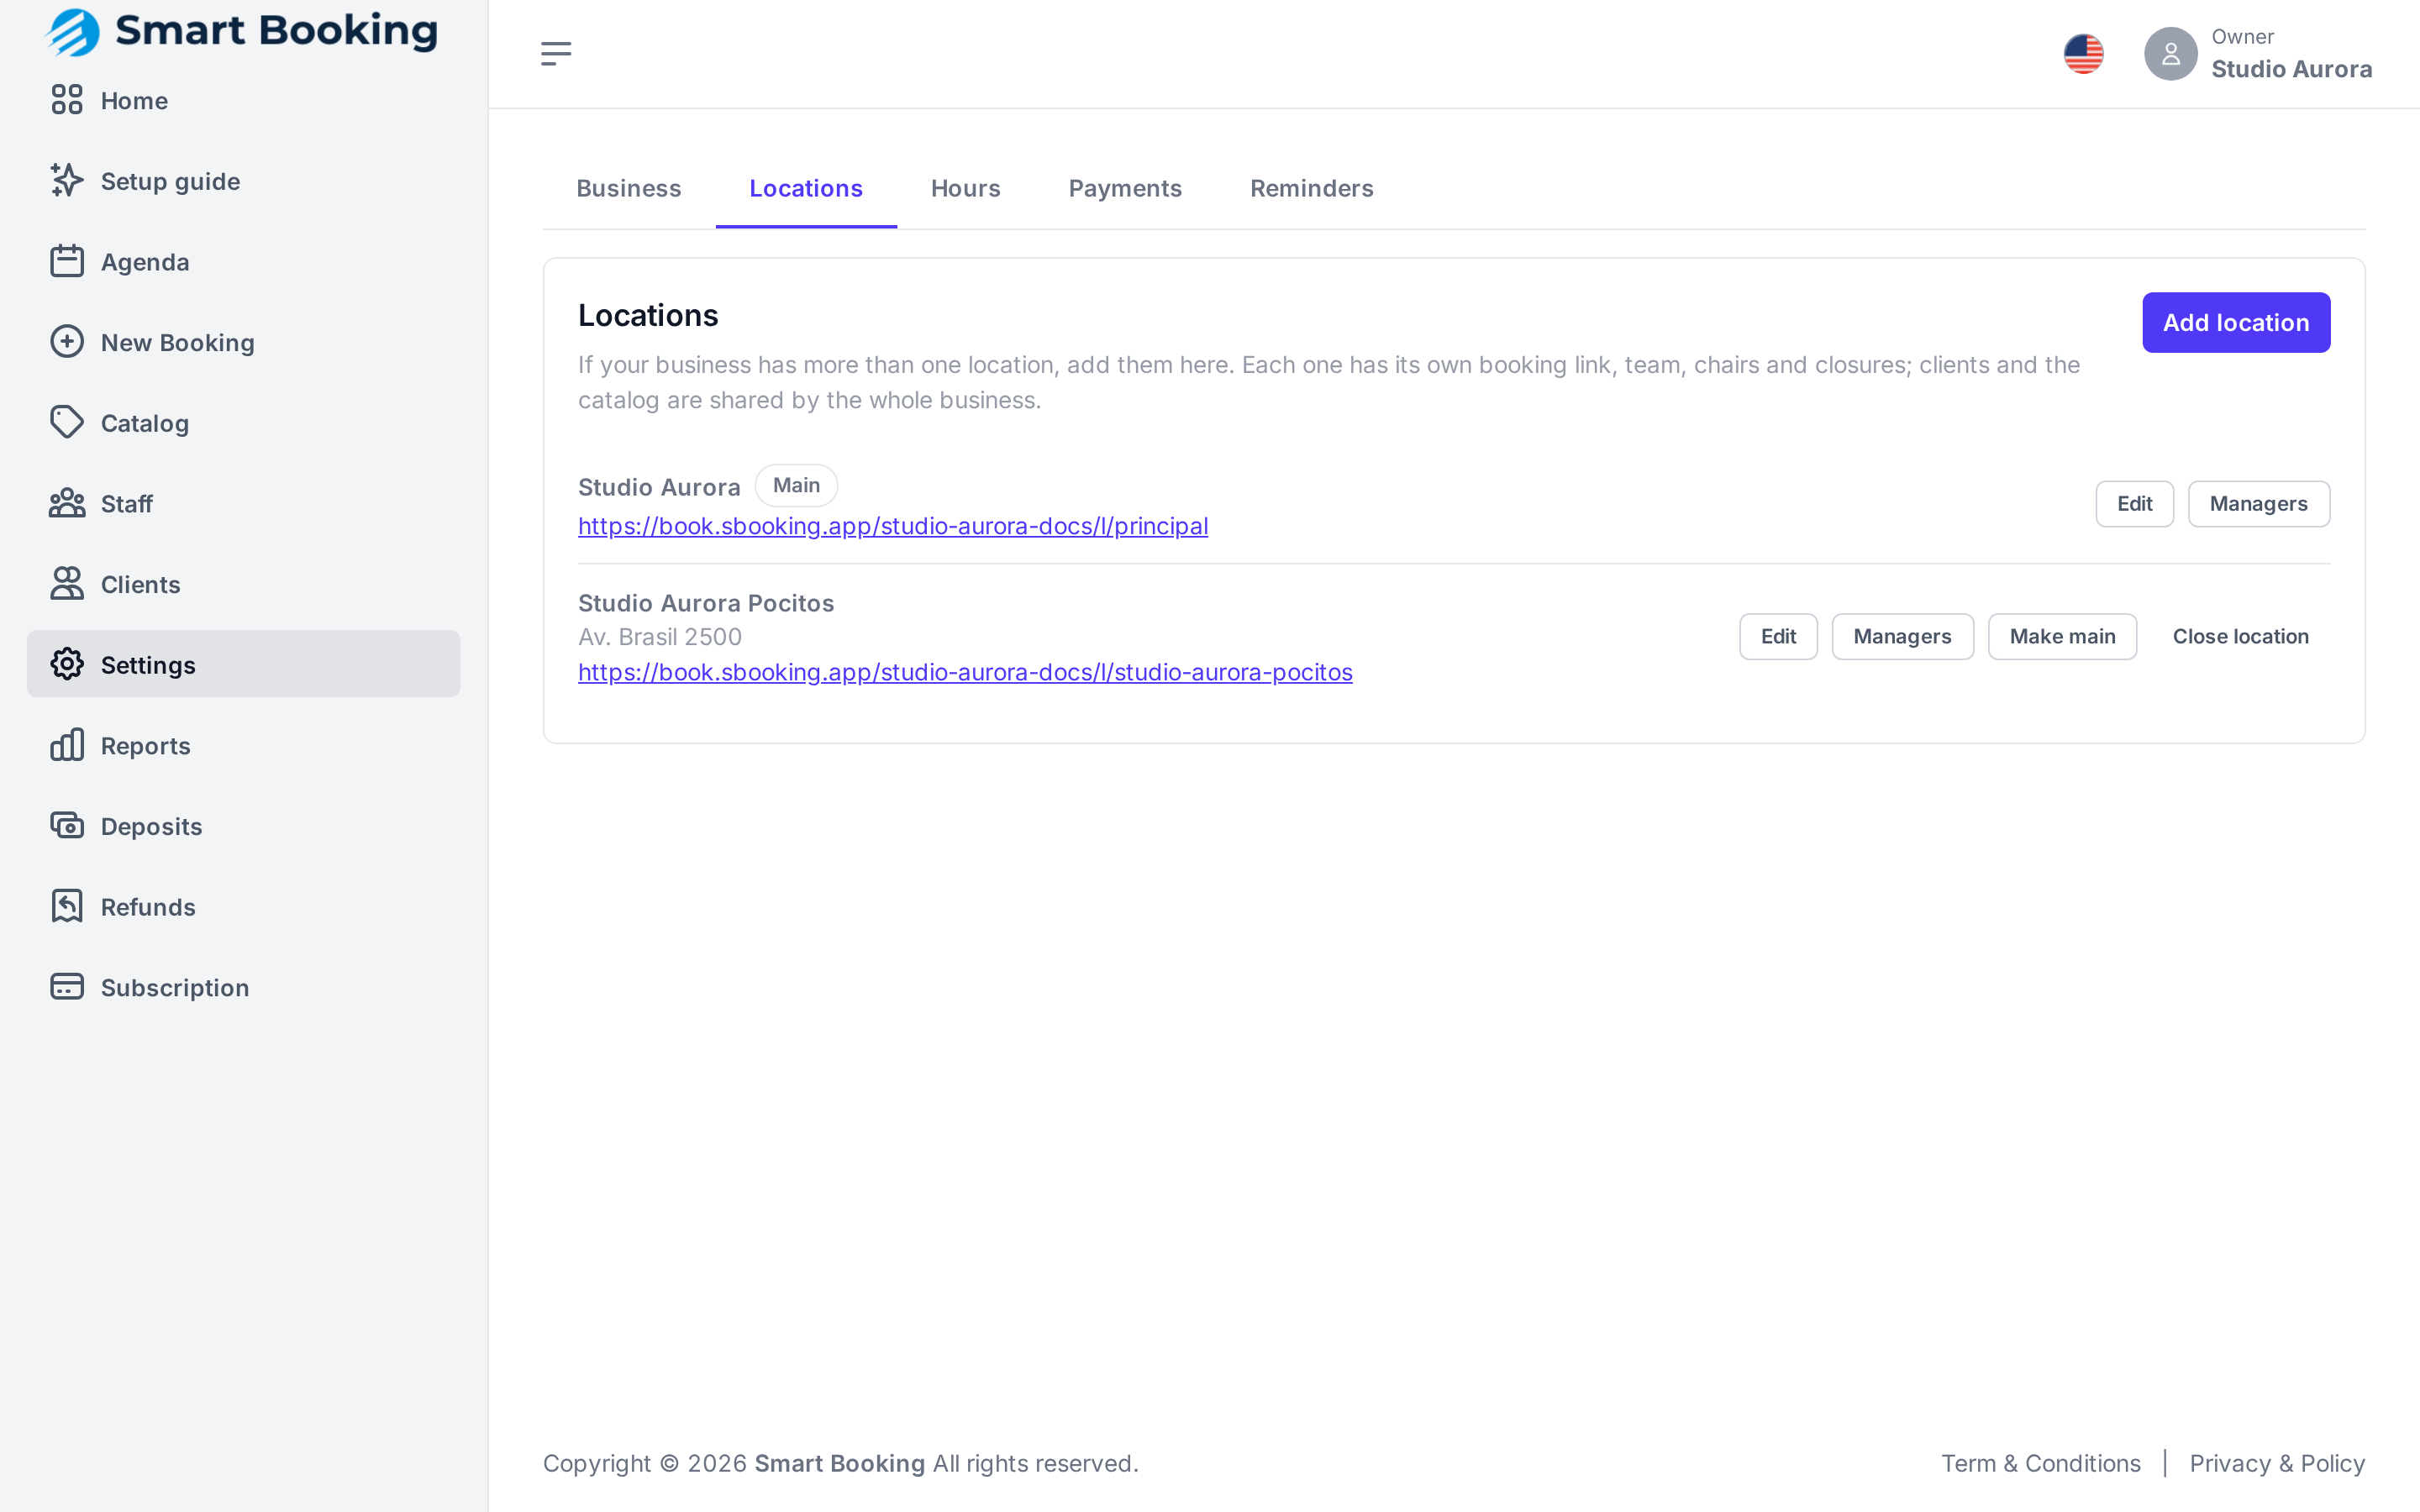
Task: Open Managers for main Studio Aurora
Action: [x=2258, y=504]
